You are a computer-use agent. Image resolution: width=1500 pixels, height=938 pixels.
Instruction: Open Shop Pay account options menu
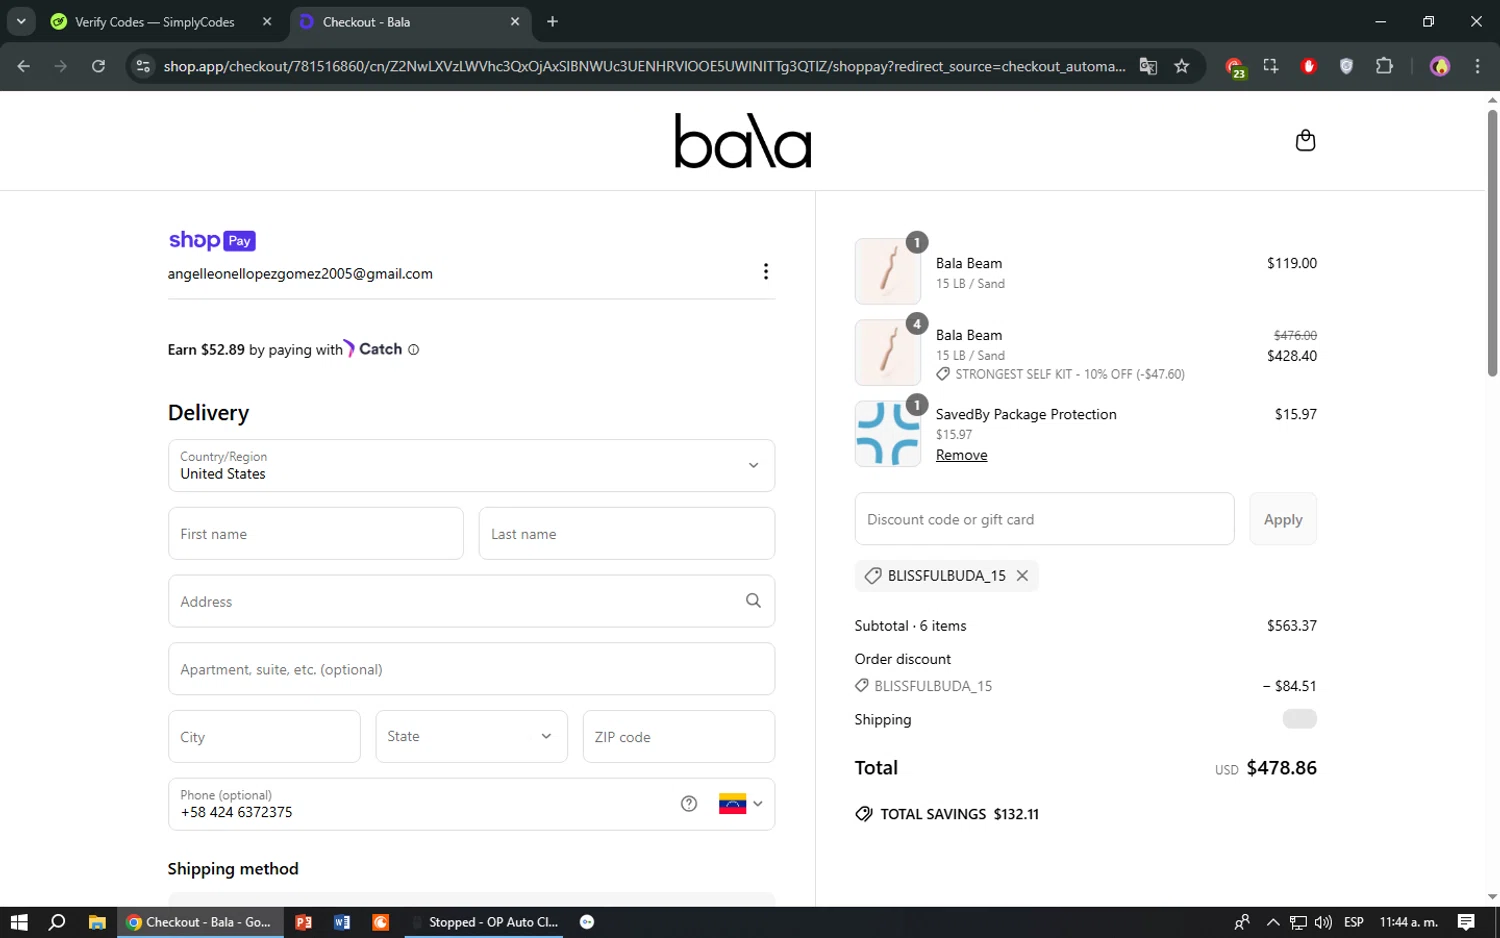pyautogui.click(x=766, y=272)
